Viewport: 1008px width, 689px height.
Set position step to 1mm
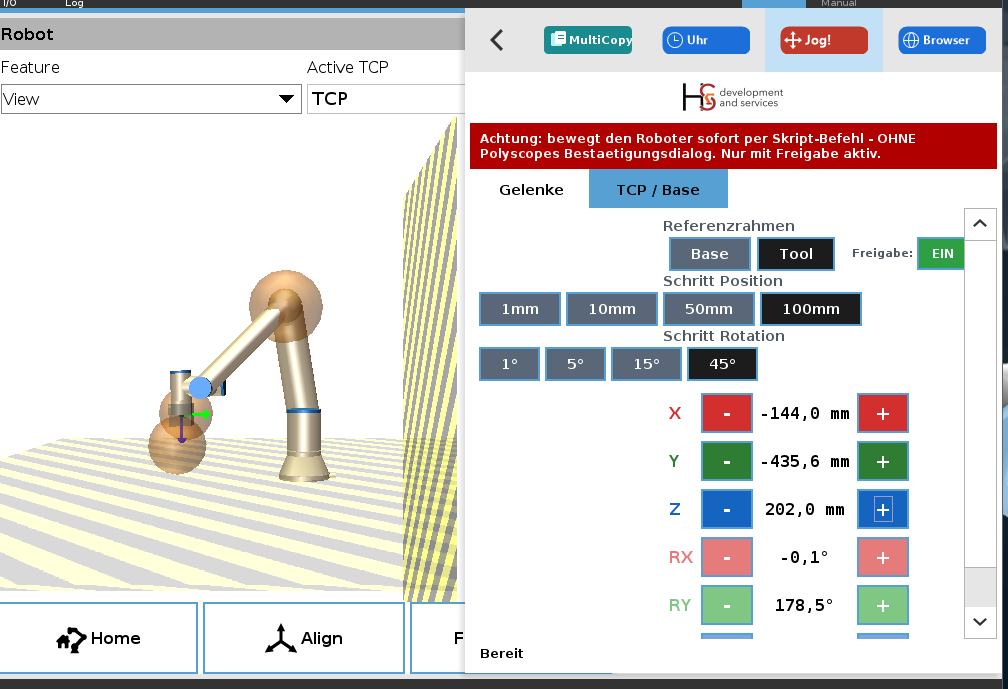tap(520, 309)
